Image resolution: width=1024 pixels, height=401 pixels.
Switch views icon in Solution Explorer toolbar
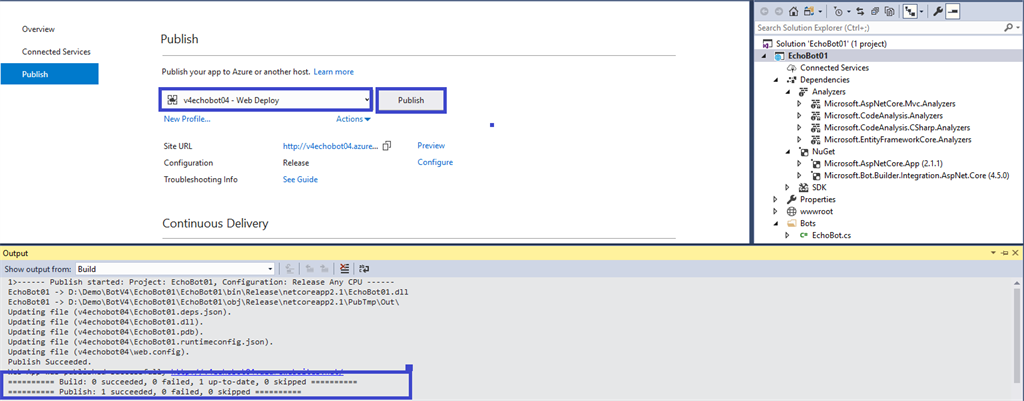(x=808, y=12)
